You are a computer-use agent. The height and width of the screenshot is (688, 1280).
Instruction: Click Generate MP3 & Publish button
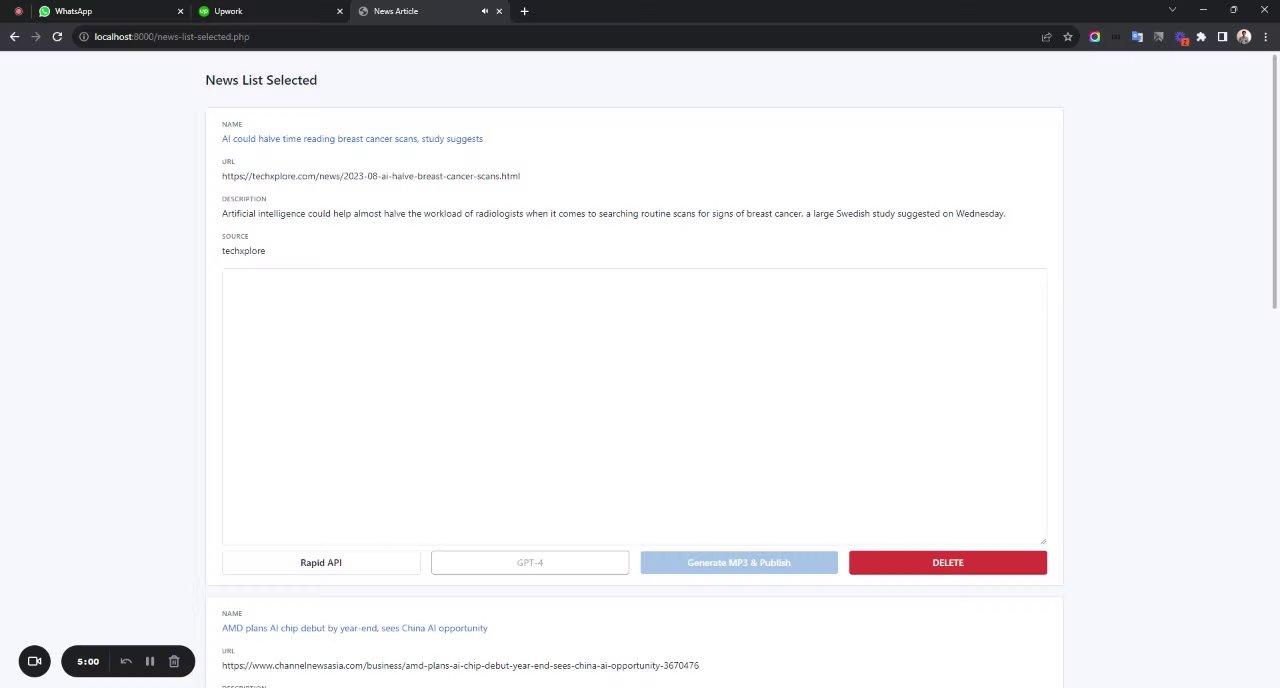tap(739, 563)
